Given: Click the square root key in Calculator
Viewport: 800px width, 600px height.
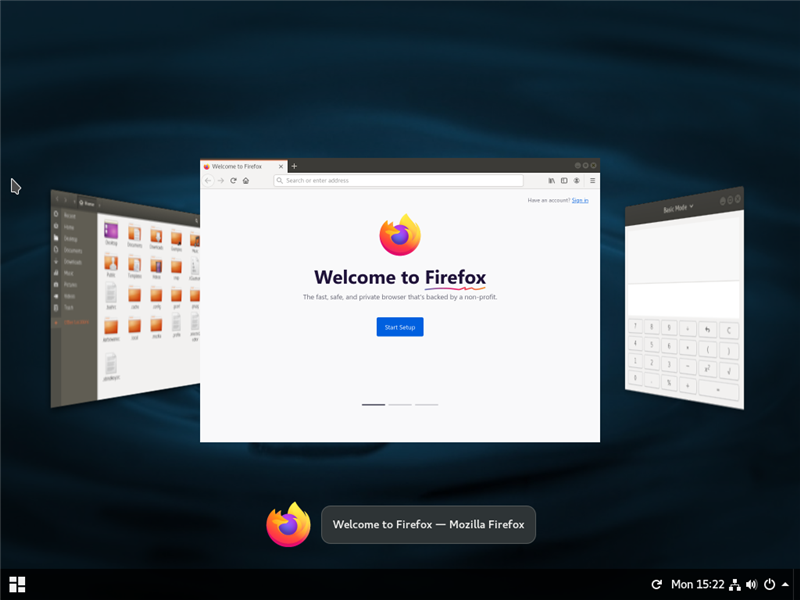Looking at the screenshot, I should pos(729,371).
